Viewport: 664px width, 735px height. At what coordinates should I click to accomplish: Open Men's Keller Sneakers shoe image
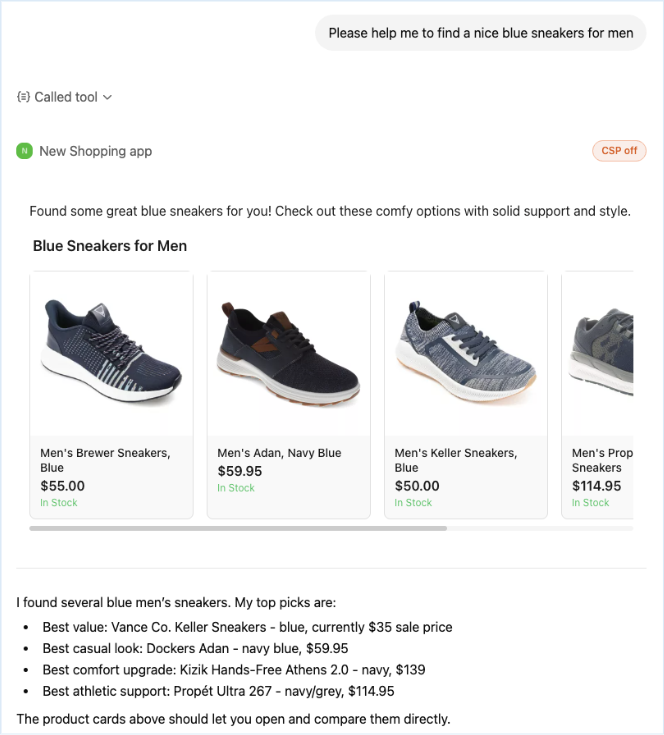[x=466, y=354]
